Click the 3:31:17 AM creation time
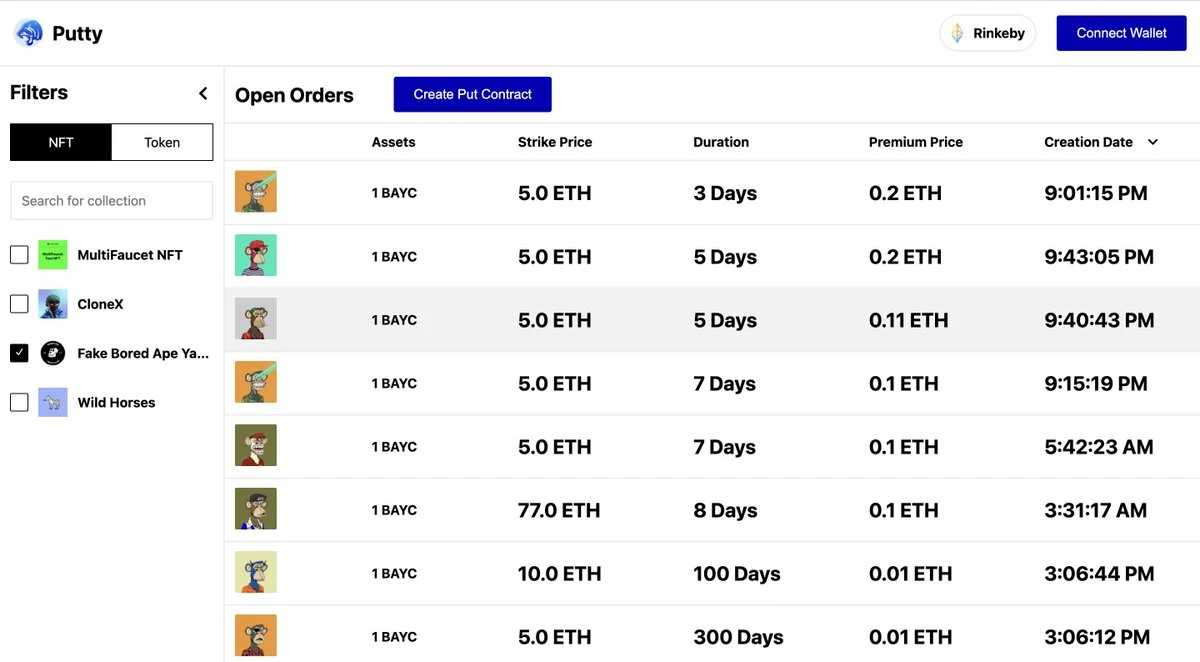 click(1095, 510)
